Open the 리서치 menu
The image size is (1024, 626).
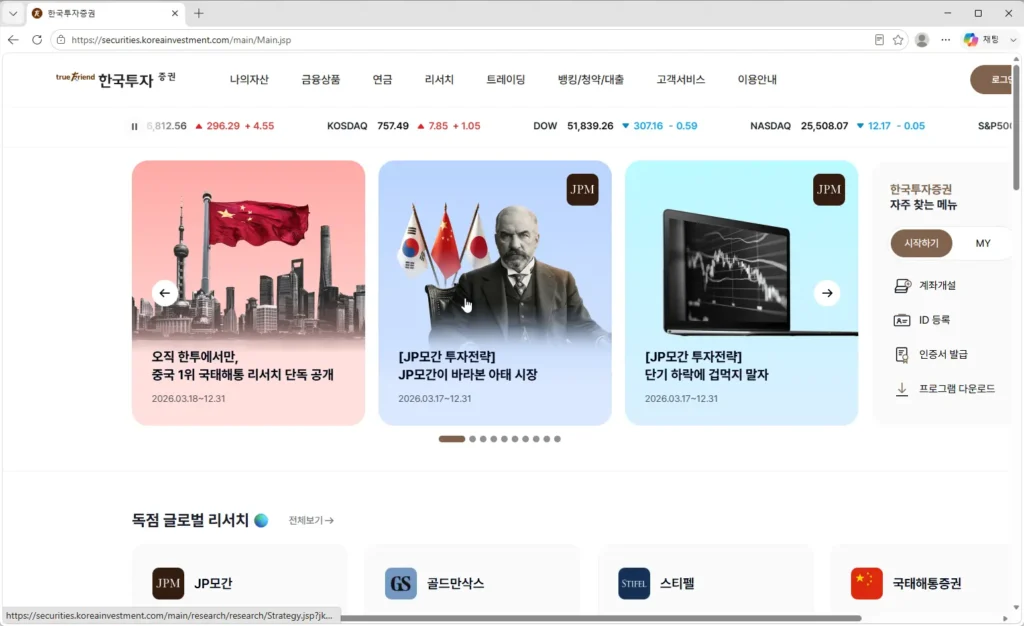click(x=439, y=80)
